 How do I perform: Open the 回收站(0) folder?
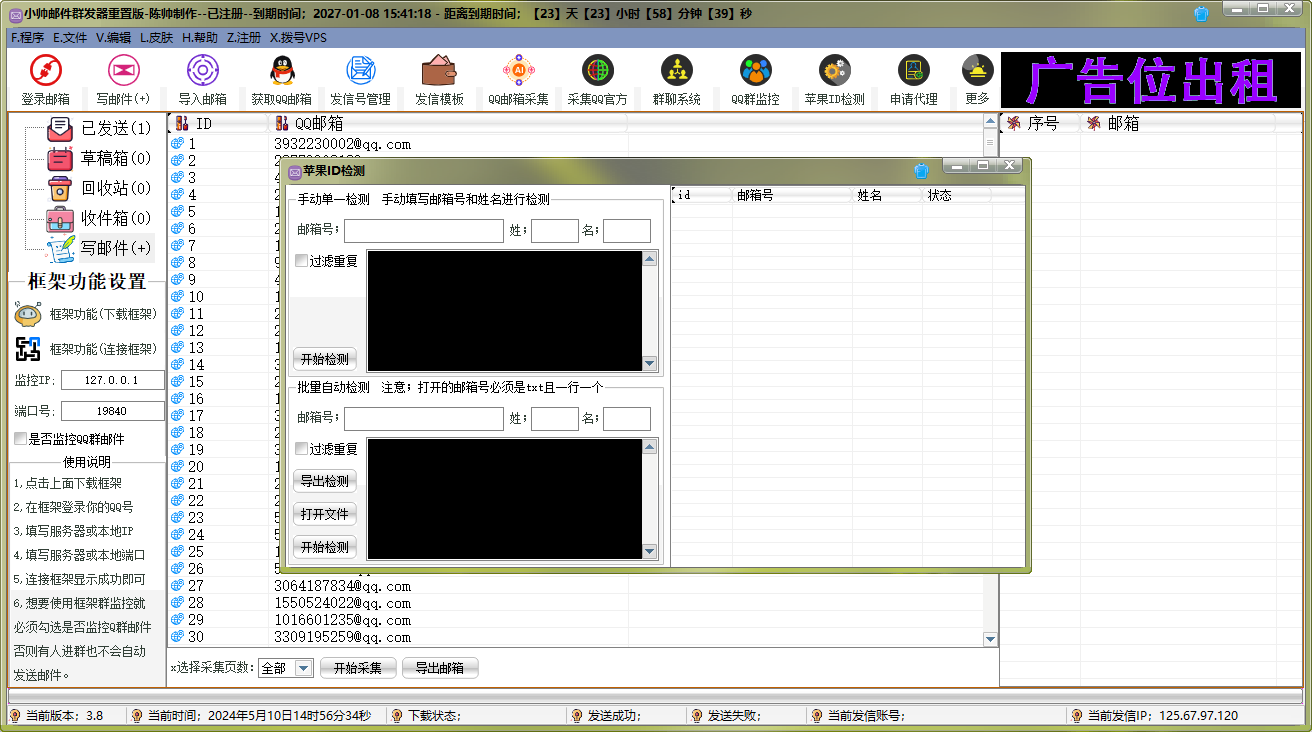click(100, 188)
